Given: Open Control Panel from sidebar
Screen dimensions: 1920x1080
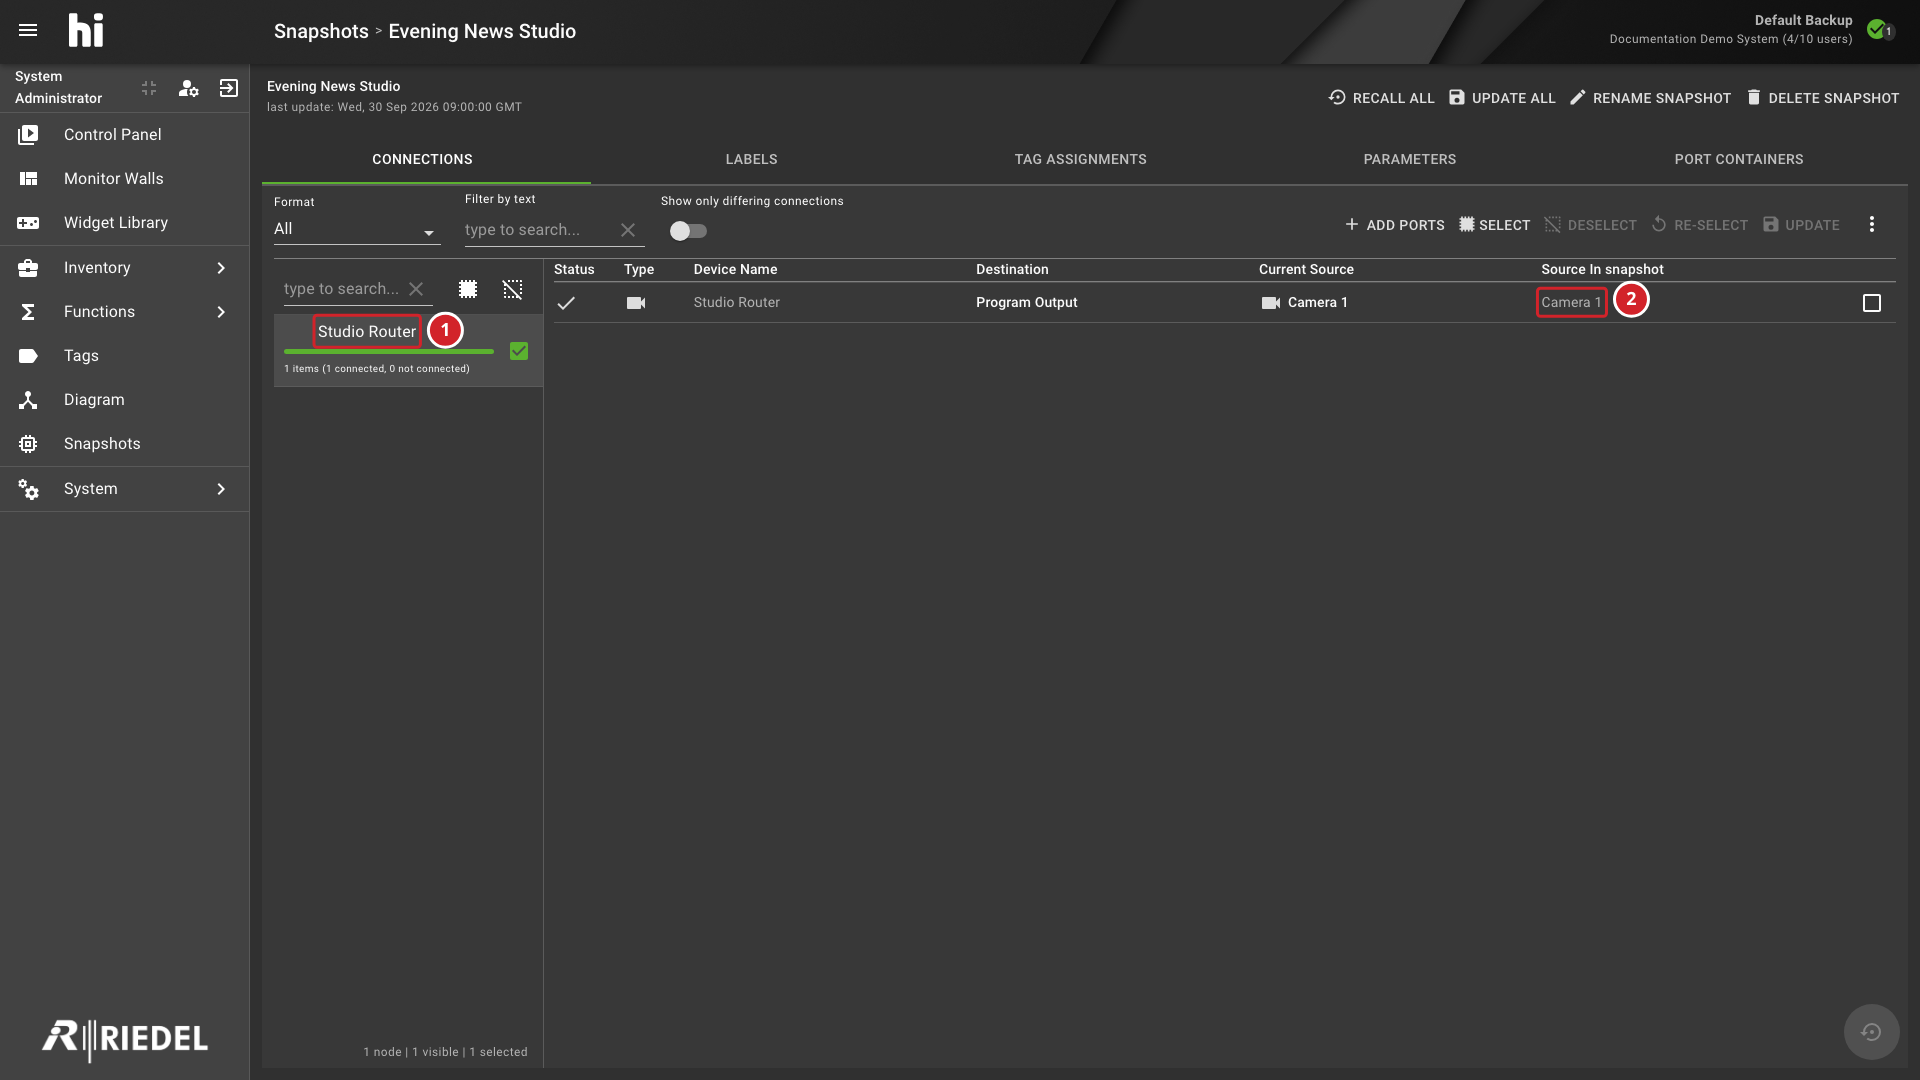Looking at the screenshot, I should click(124, 135).
